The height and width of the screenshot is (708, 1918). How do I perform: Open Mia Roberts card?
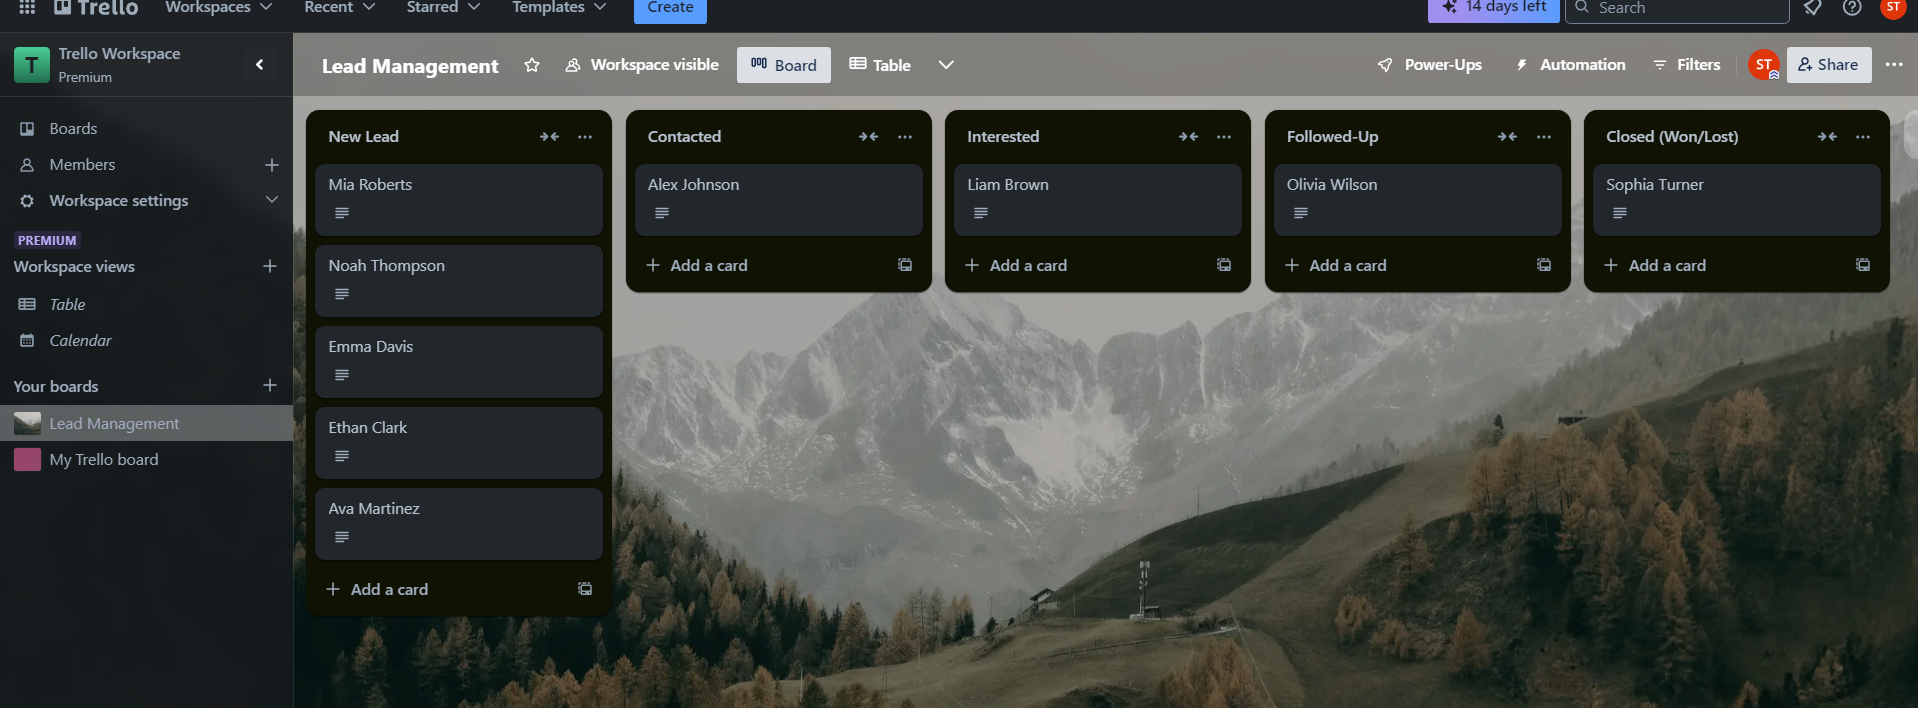pos(459,200)
